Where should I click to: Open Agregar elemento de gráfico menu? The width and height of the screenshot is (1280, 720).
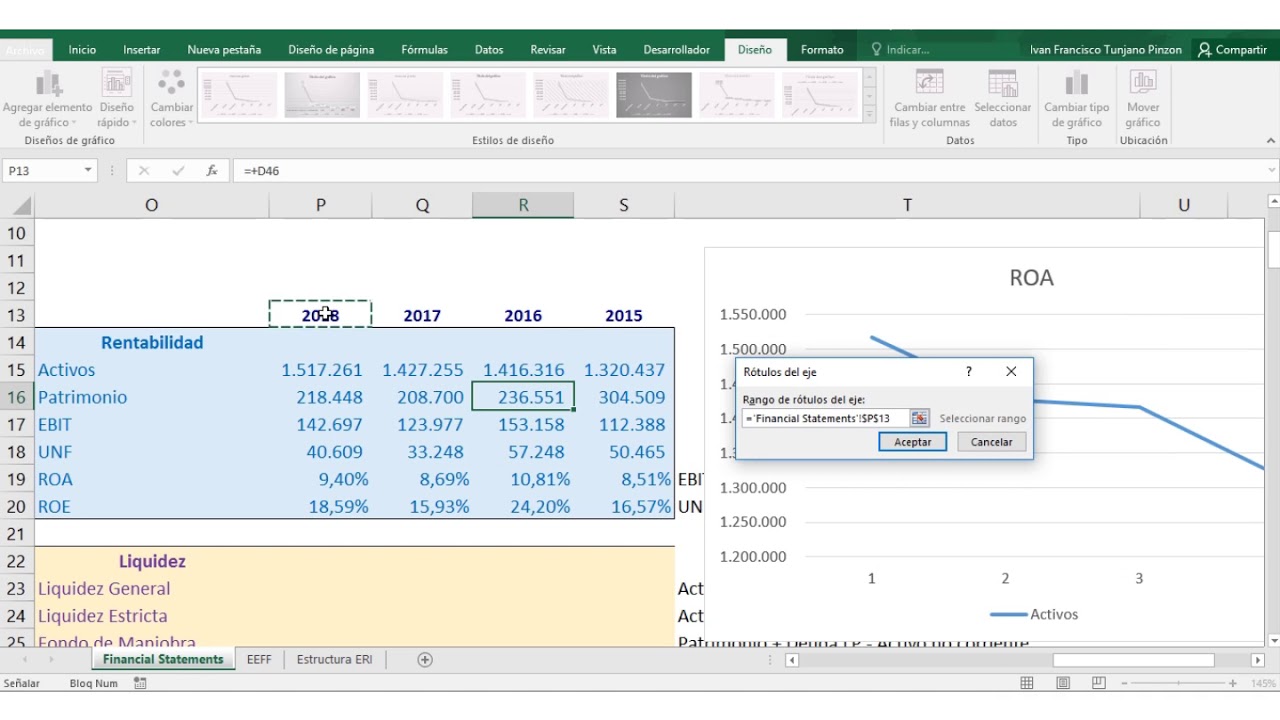click(x=47, y=100)
